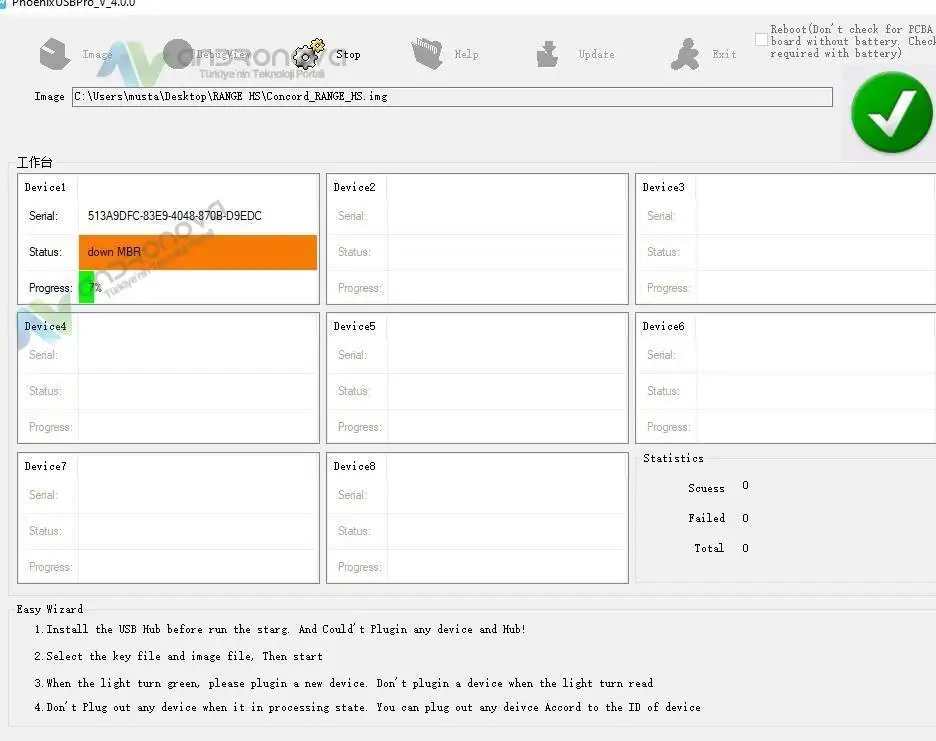
Task: Click the PhoenixUSBPro title bar icon
Action: [3, 3]
